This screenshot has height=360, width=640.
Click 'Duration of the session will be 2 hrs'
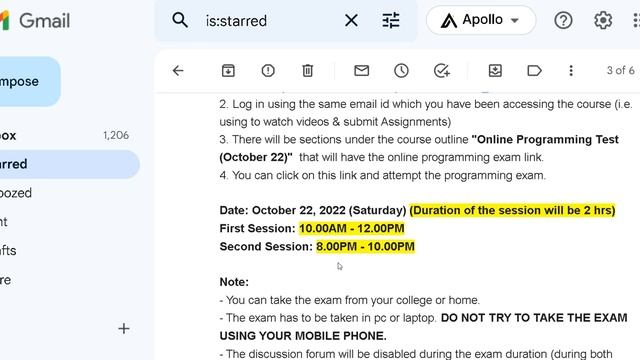[512, 210]
